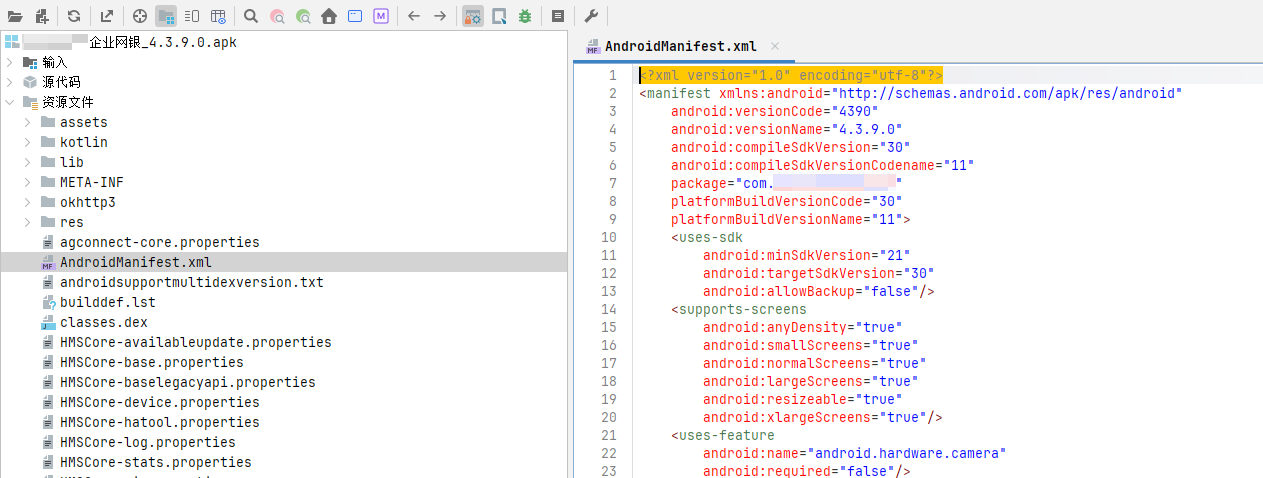Open HMSCore-log.properties
Image resolution: width=1263 pixels, height=478 pixels.
(x=147, y=442)
